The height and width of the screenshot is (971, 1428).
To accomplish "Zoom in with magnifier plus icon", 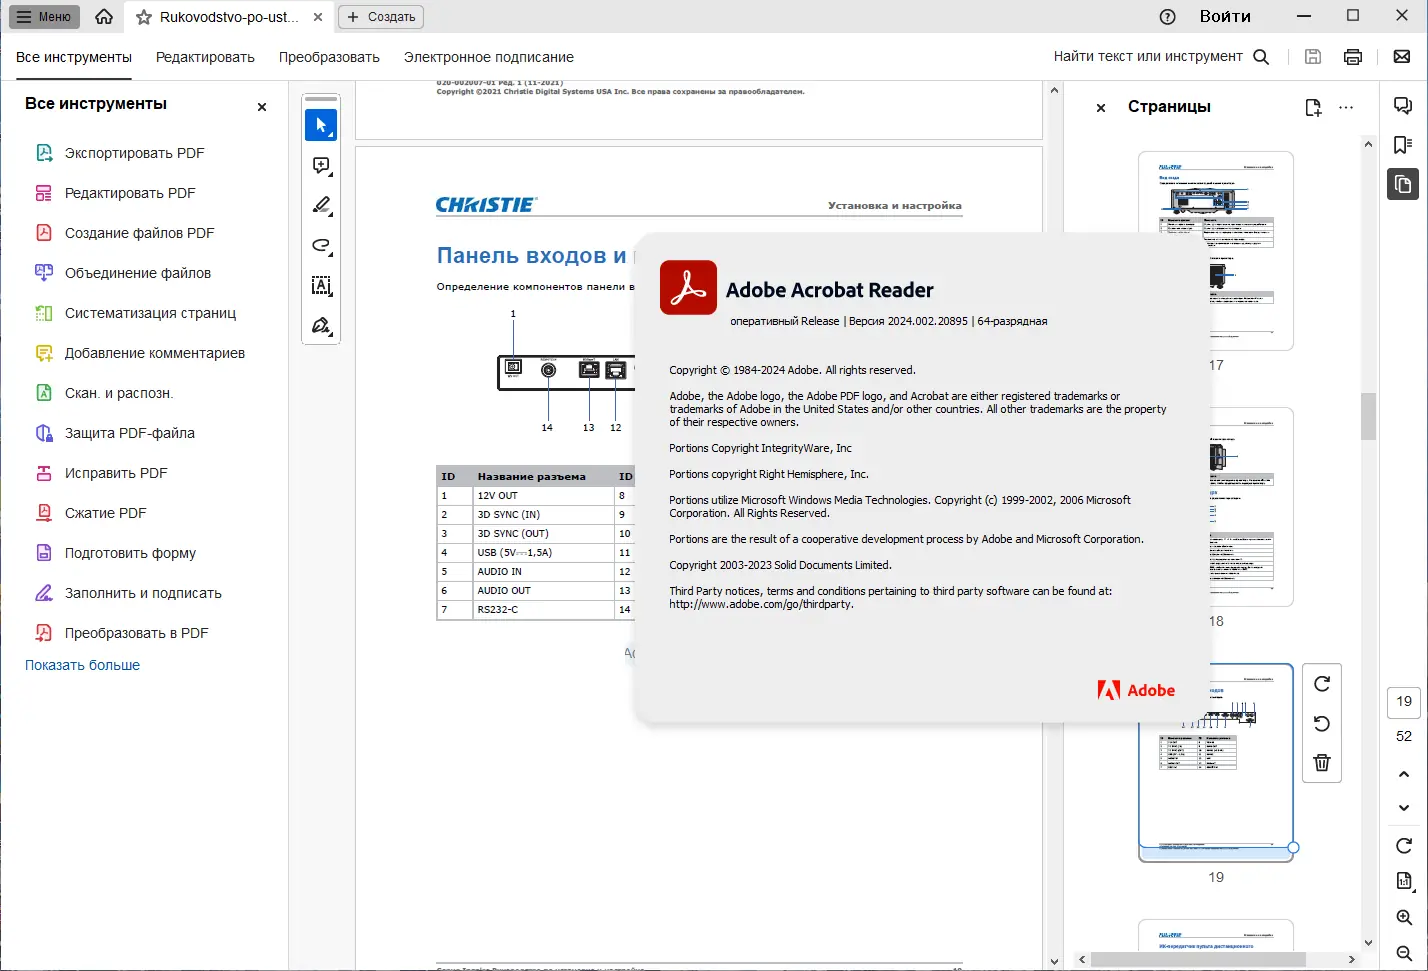I will click(x=1404, y=917).
